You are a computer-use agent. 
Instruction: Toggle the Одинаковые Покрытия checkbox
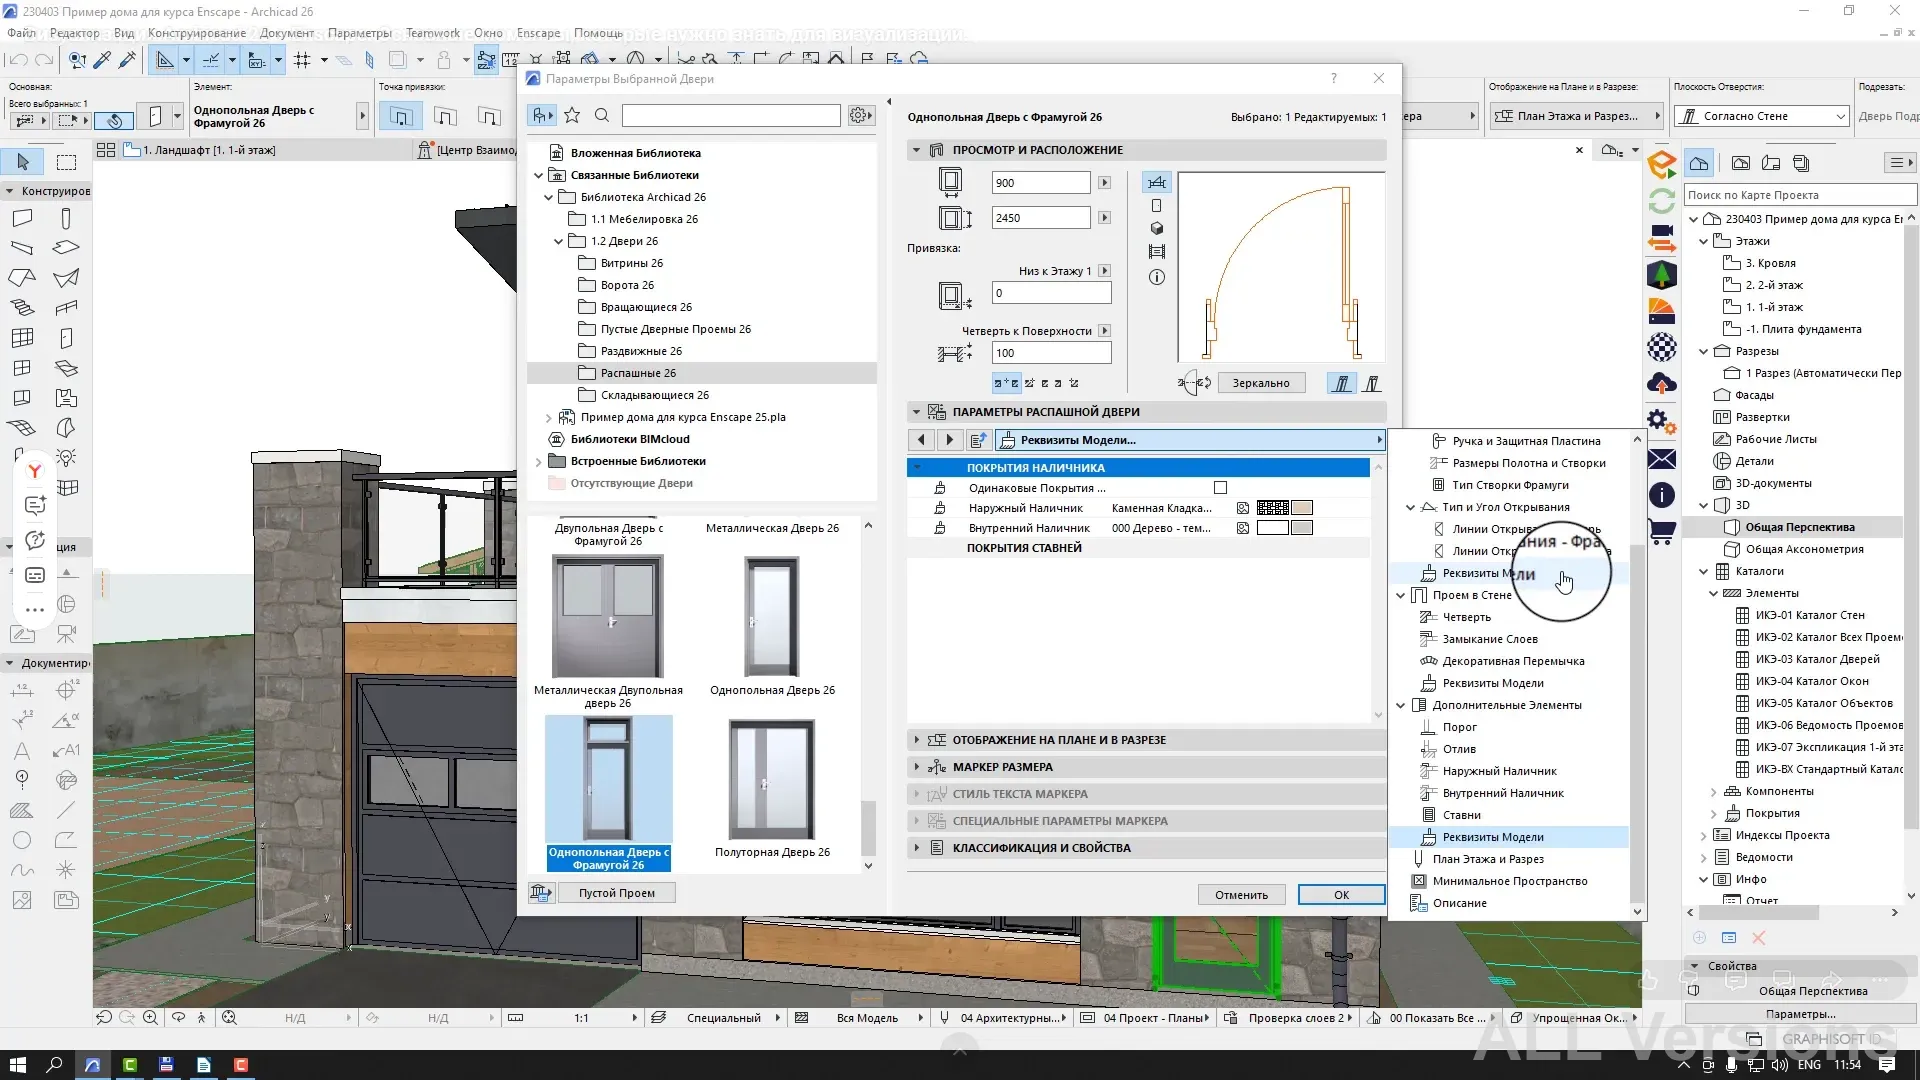(x=1220, y=488)
